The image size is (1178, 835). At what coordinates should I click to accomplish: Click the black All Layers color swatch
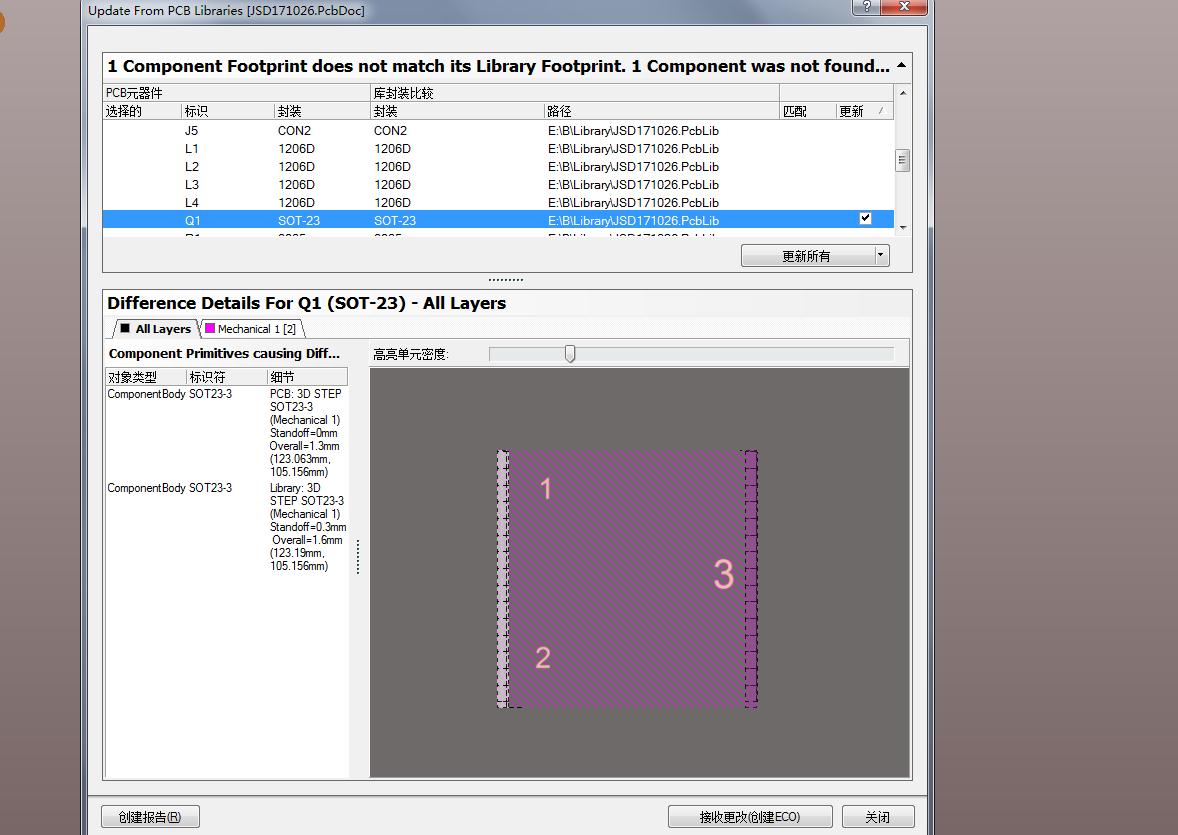pos(125,328)
